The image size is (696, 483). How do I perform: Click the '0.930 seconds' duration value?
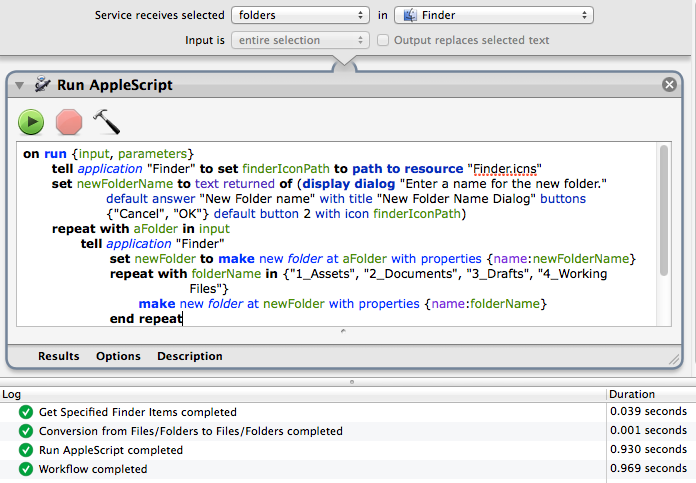pyautogui.click(x=648, y=450)
